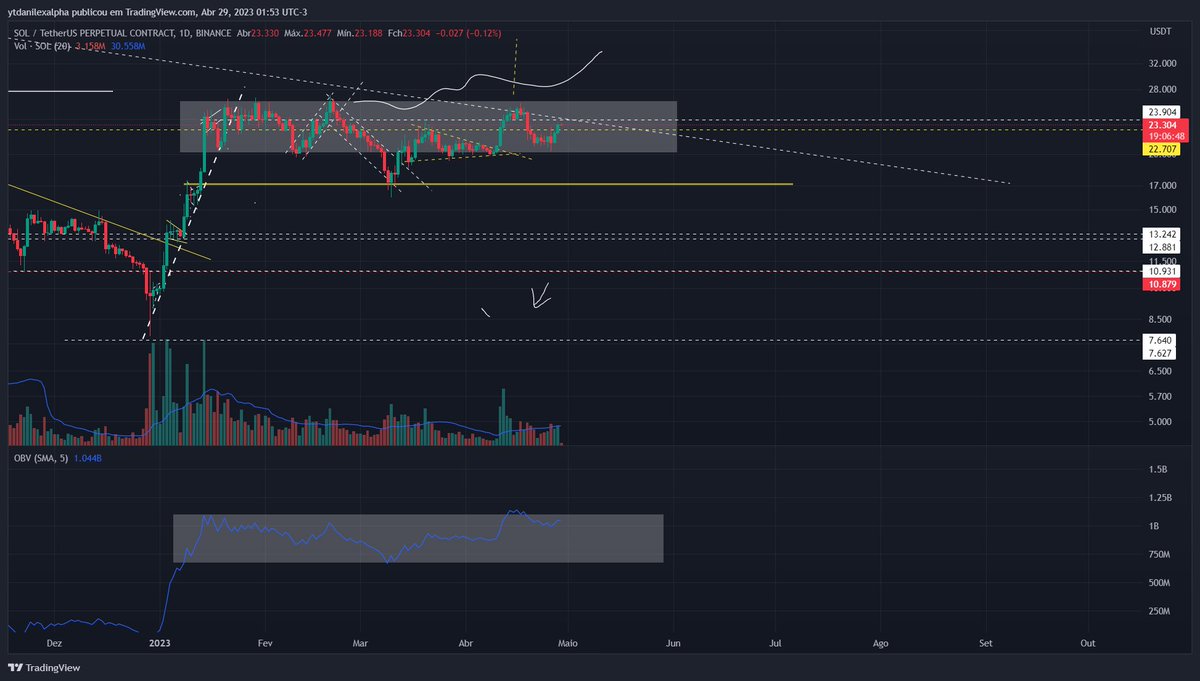The width and height of the screenshot is (1200, 681).
Task: Click the red 10.879 price label
Action: pos(1160,284)
